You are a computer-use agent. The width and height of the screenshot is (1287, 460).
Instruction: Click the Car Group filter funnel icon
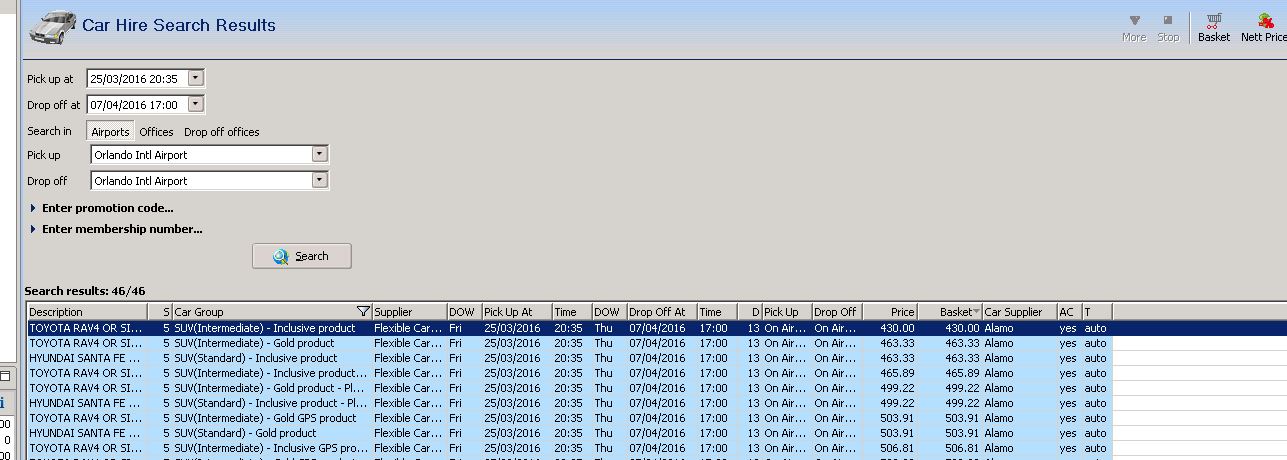(x=363, y=312)
